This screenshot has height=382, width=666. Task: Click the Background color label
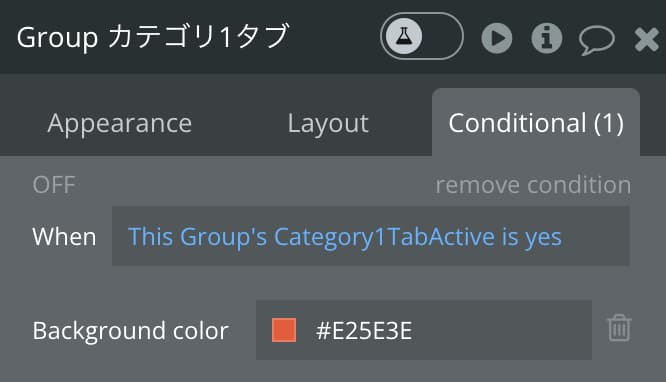(x=131, y=331)
